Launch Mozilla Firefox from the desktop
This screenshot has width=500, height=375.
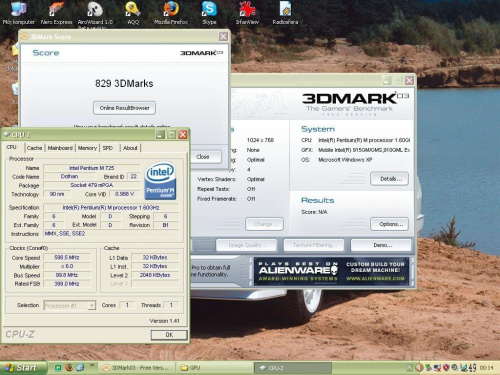(x=171, y=13)
